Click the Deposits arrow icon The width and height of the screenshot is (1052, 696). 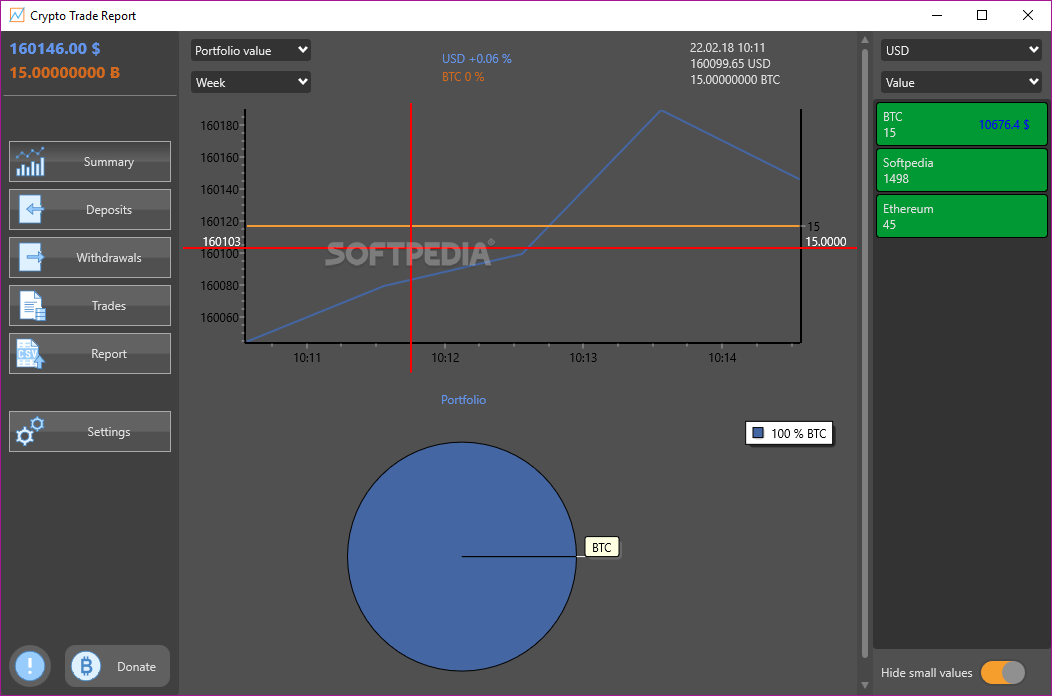pyautogui.click(x=30, y=209)
